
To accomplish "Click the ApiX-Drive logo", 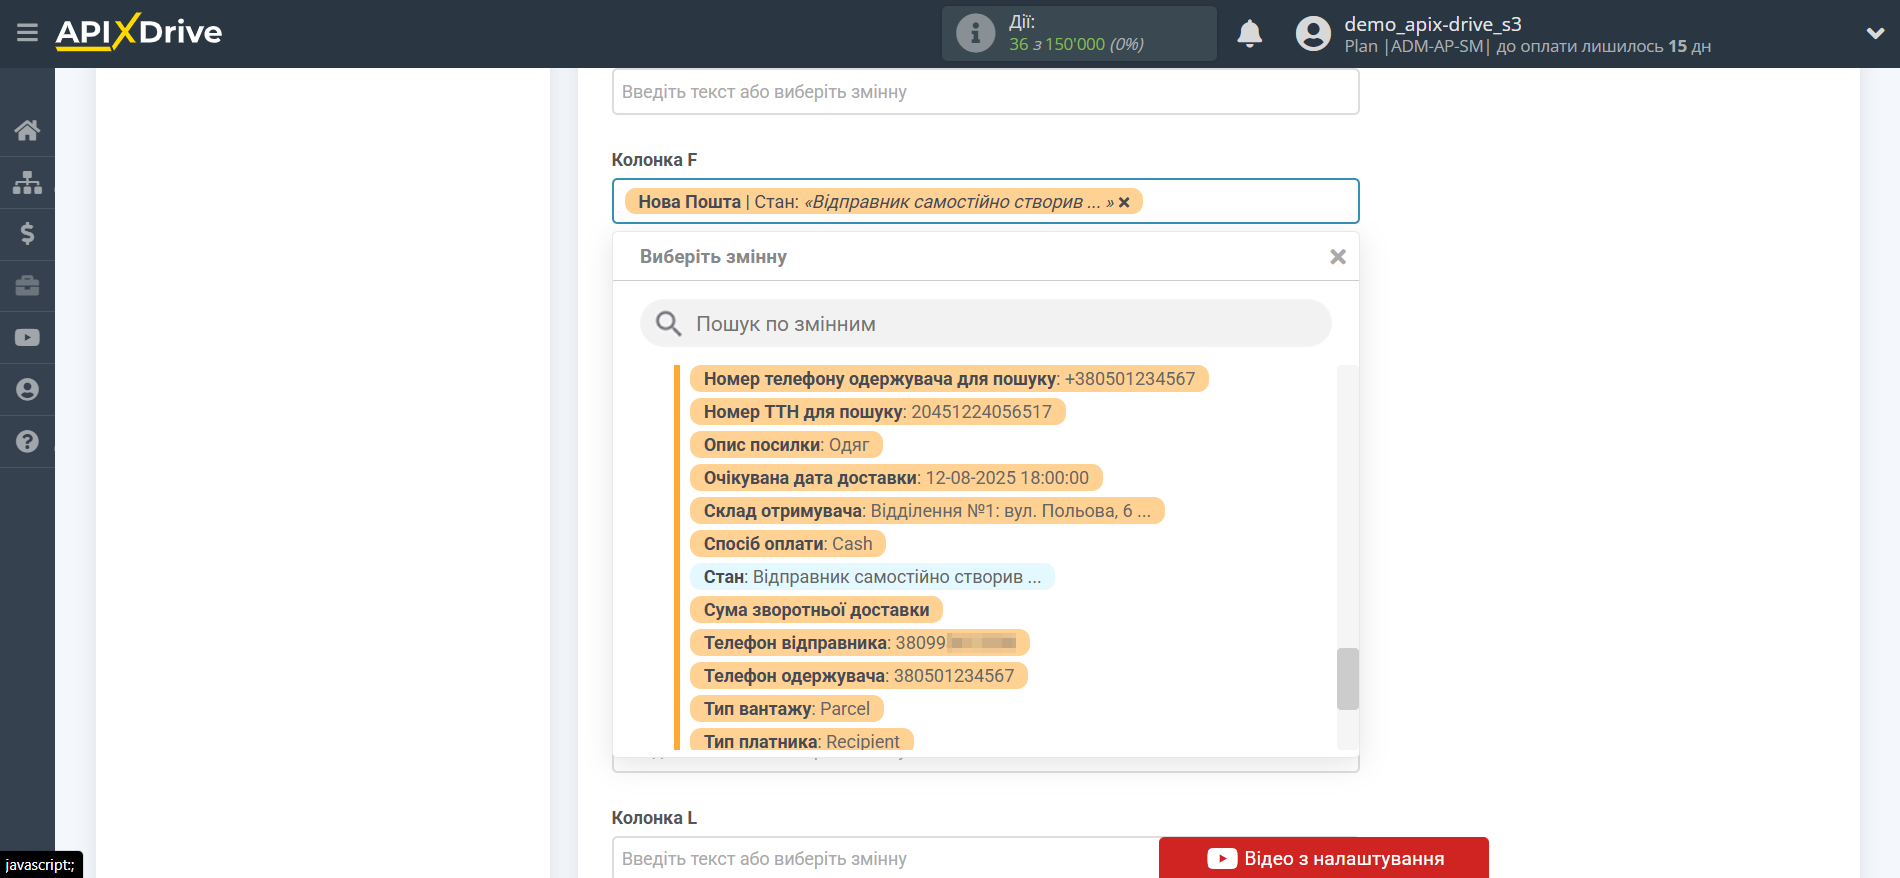I will (139, 32).
